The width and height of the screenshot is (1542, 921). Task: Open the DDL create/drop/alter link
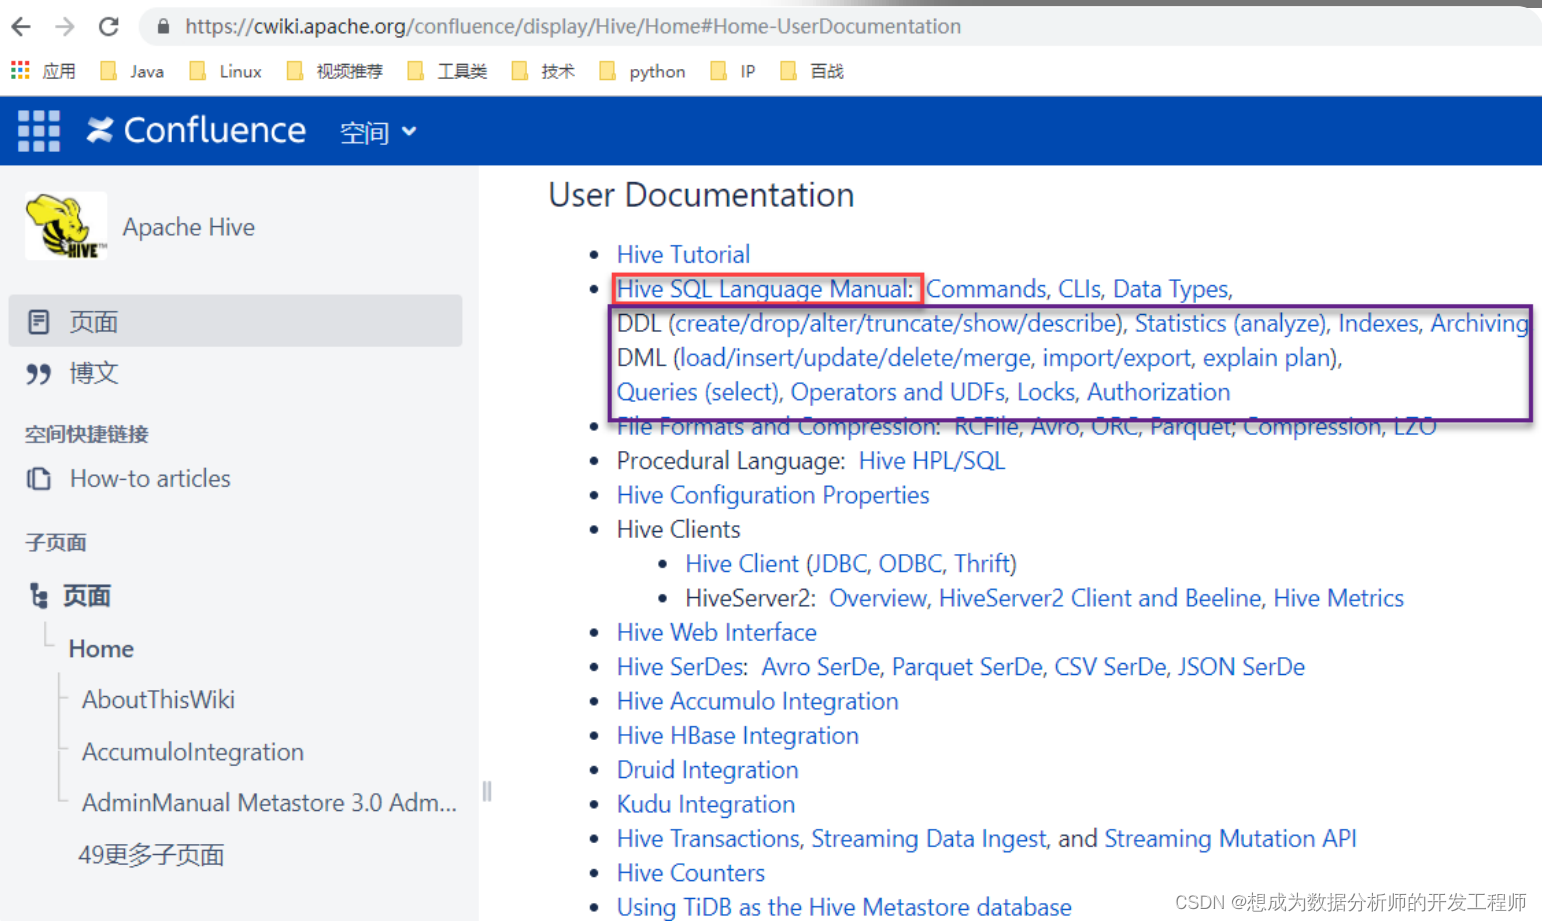coord(895,324)
